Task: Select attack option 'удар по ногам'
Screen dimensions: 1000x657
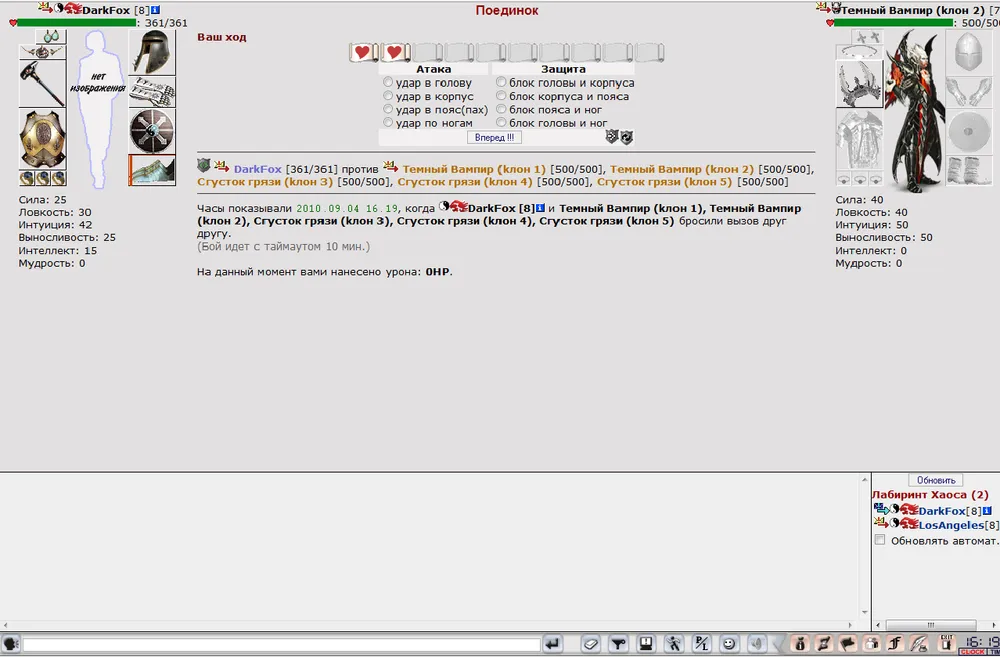Action: [x=389, y=123]
